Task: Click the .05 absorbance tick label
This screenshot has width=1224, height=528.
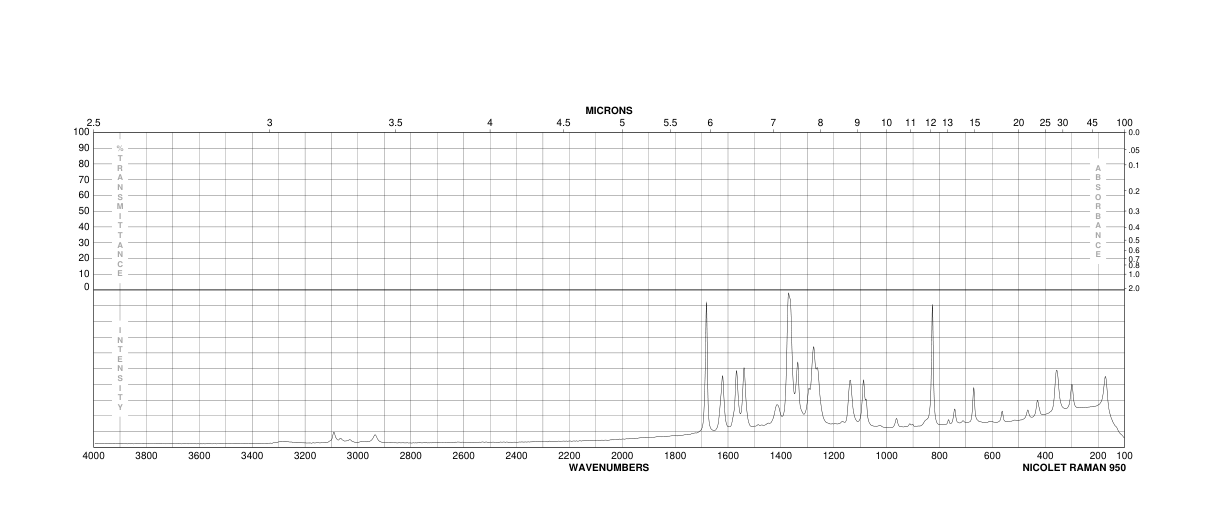Action: pyautogui.click(x=1133, y=150)
